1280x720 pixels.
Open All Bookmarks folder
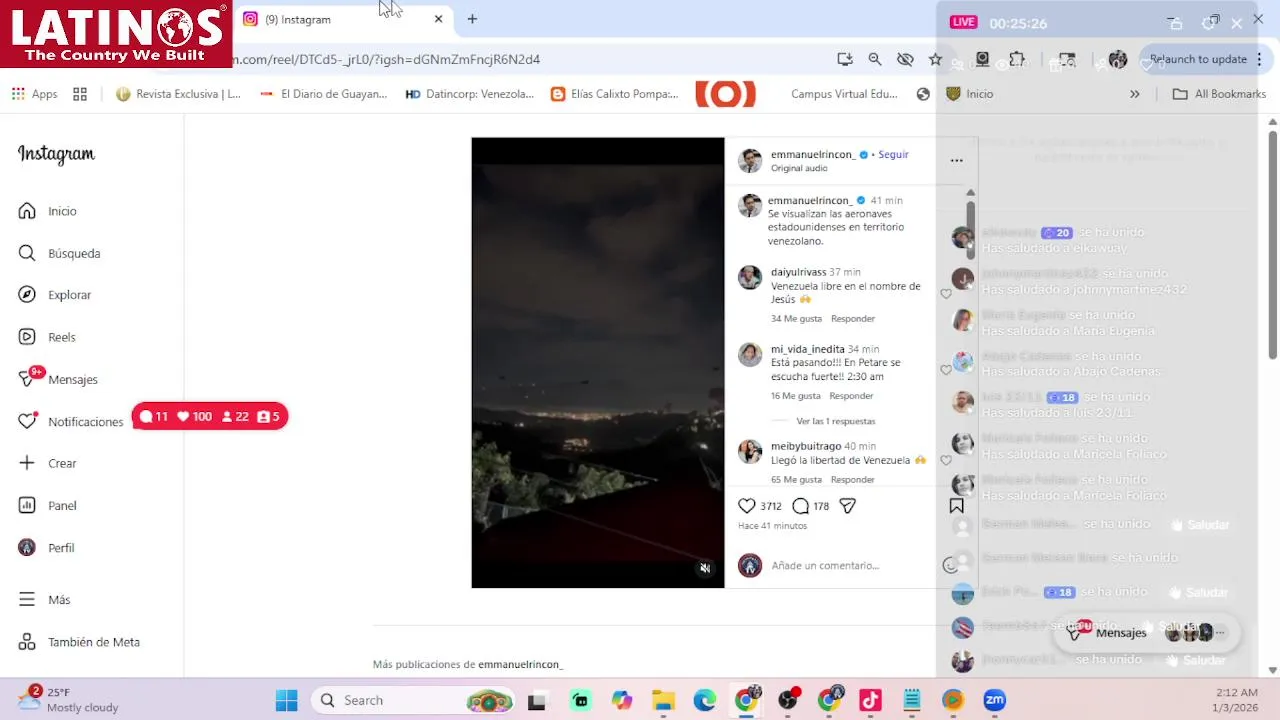tap(1219, 94)
